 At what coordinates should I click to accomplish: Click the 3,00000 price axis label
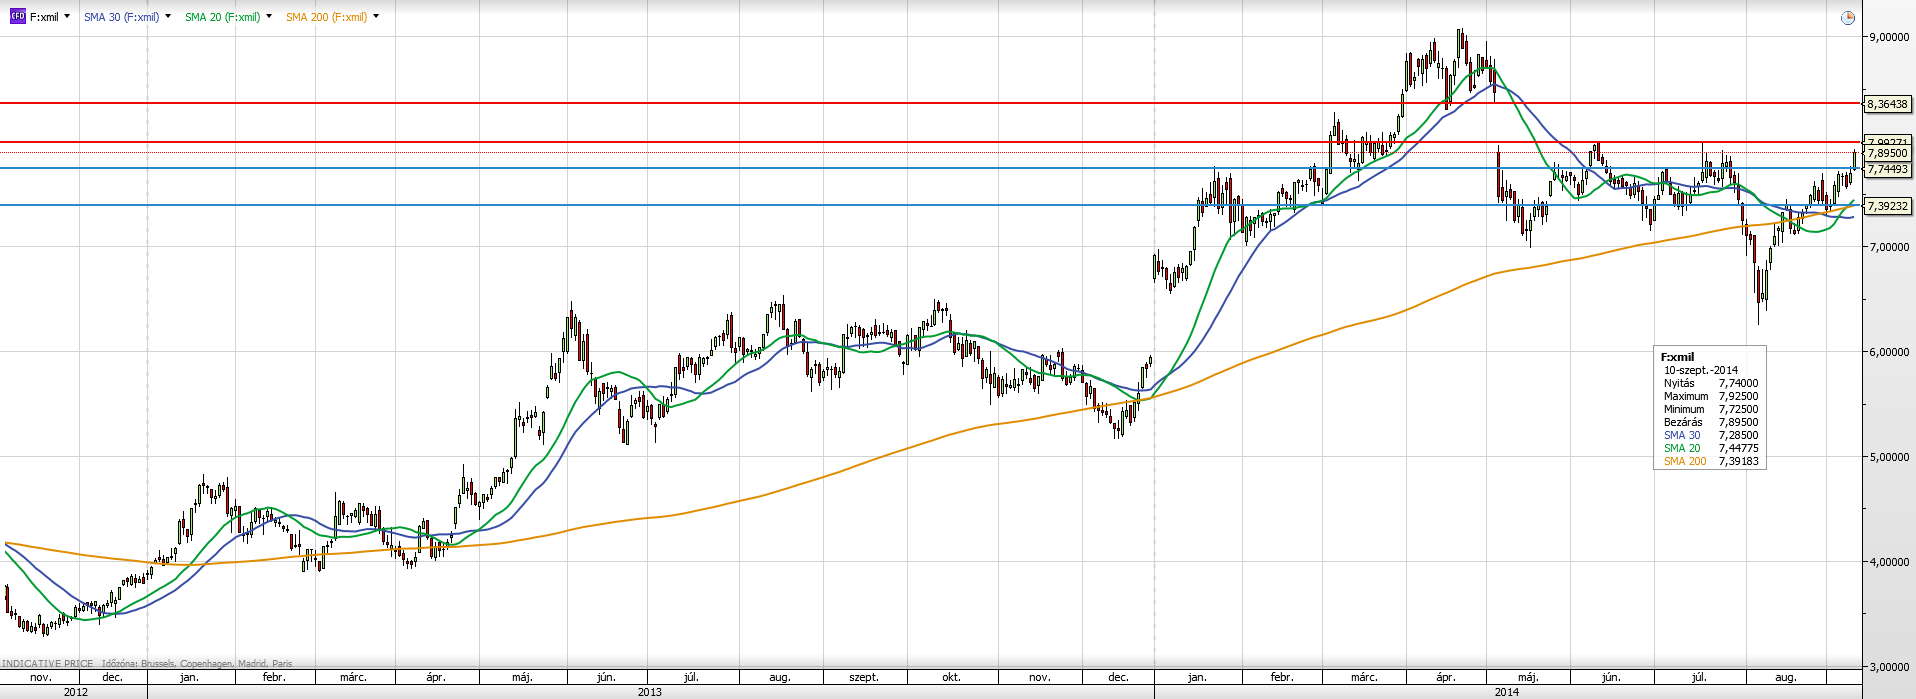click(x=1888, y=667)
